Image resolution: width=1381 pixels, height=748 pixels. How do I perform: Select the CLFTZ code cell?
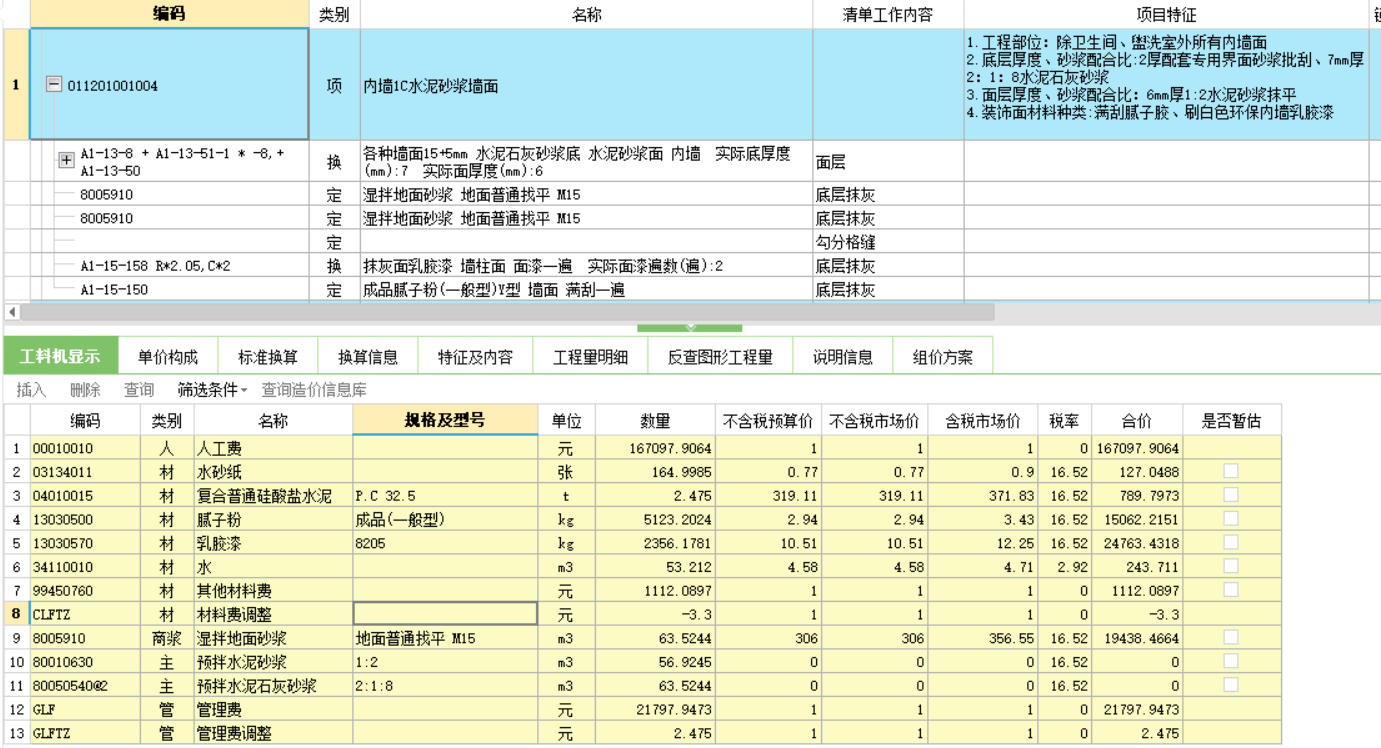click(85, 615)
